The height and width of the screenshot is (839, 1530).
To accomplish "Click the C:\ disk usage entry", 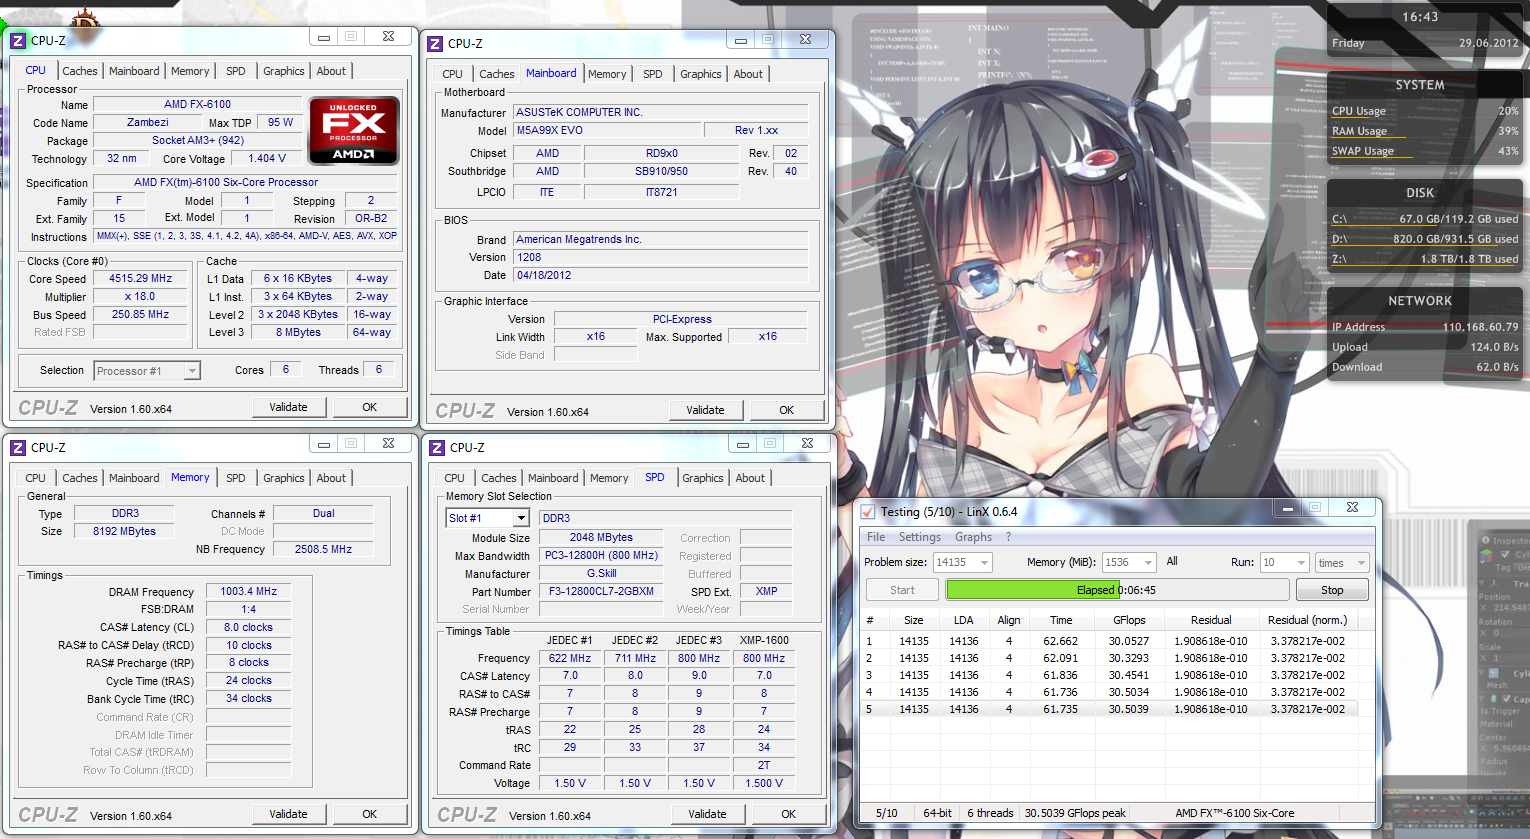I will coord(1425,219).
